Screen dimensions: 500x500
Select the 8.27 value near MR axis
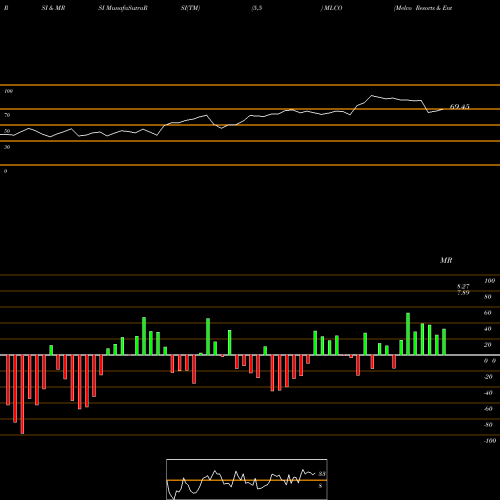(463, 286)
